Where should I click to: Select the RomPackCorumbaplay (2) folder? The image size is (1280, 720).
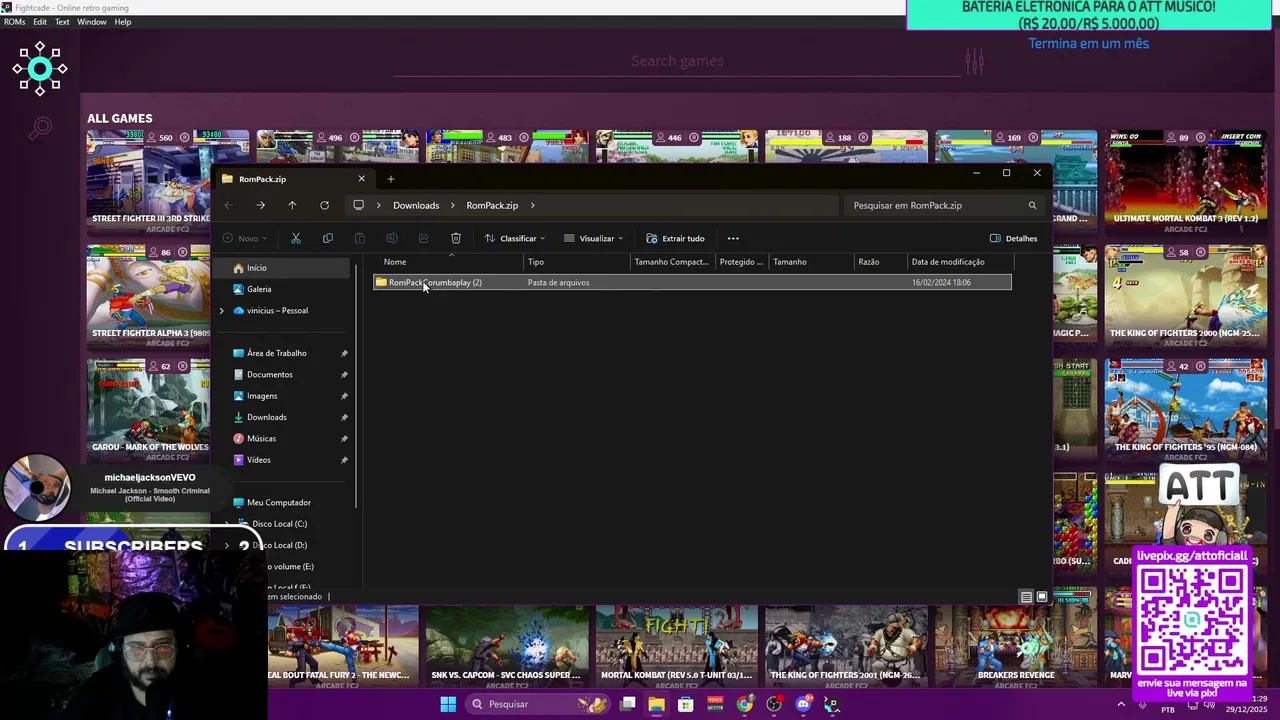click(692, 282)
